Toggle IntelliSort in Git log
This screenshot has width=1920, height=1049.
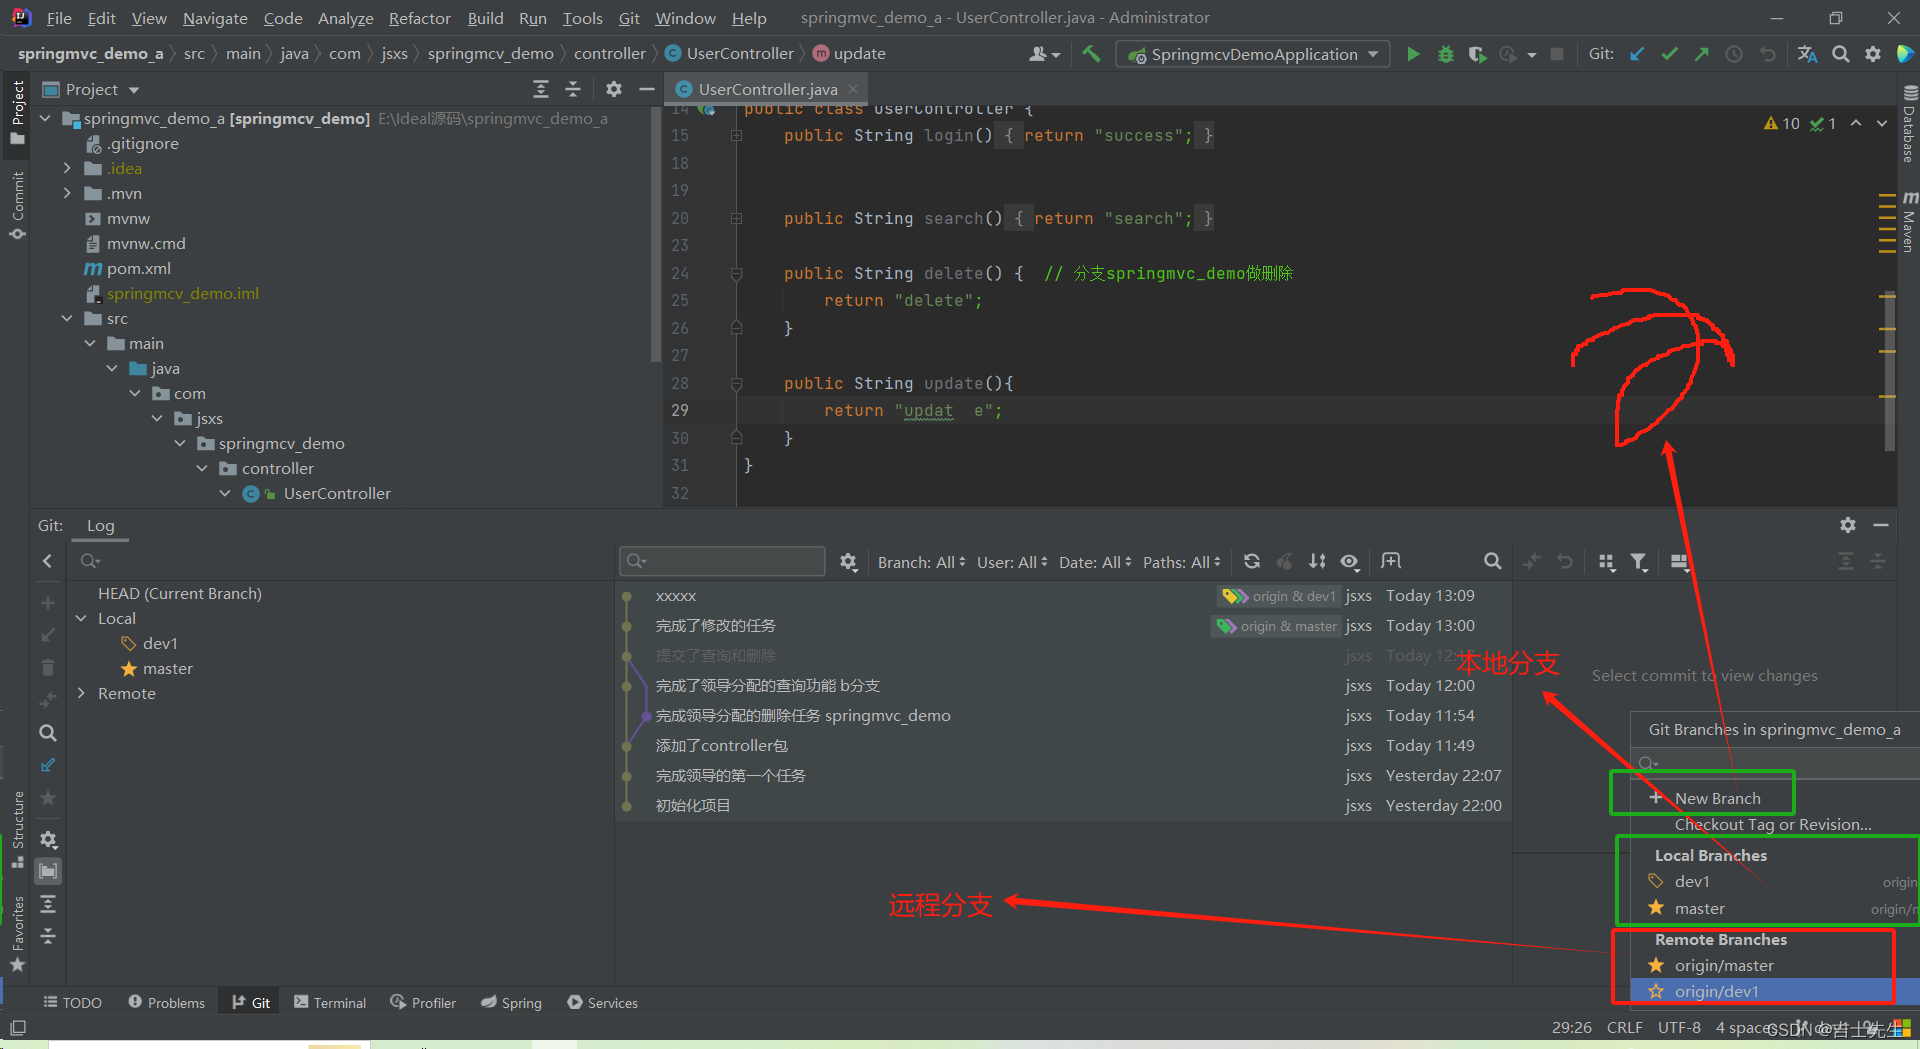[x=1317, y=561]
